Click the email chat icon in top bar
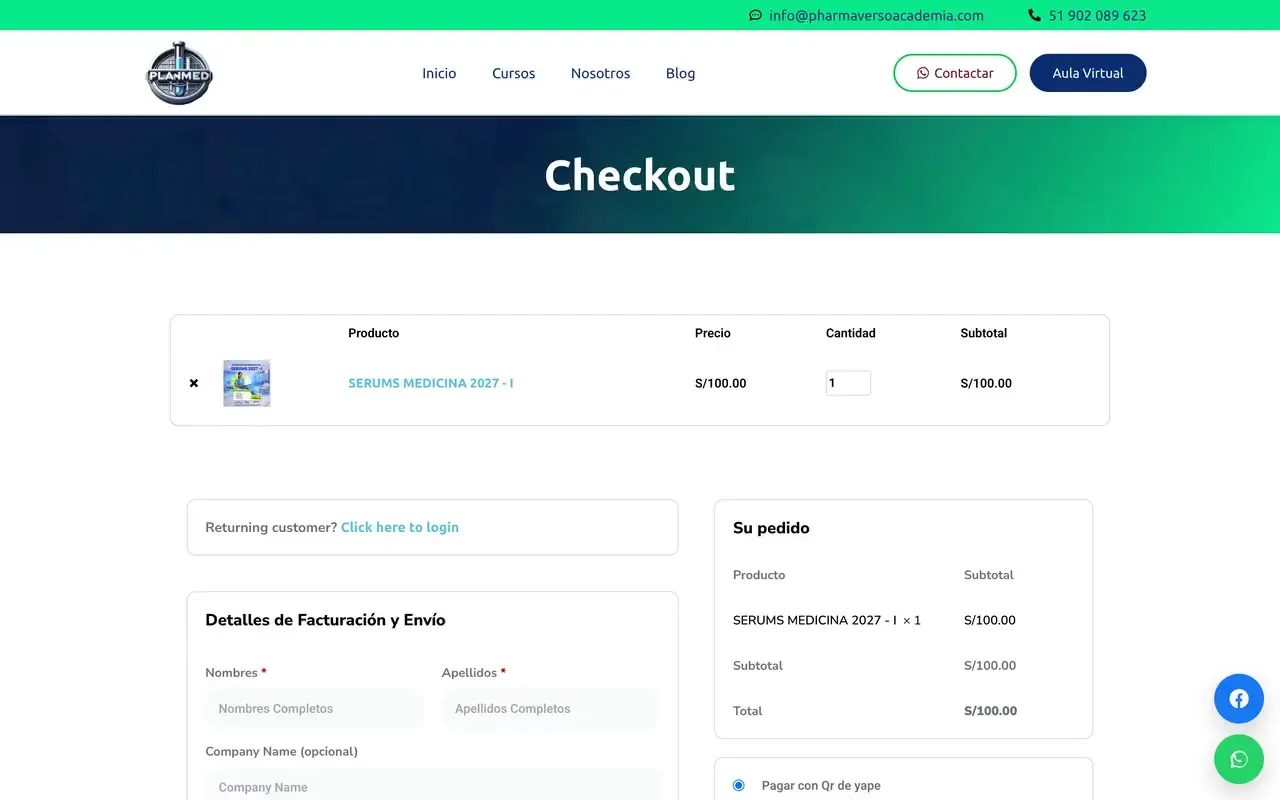The width and height of the screenshot is (1280, 800). (755, 15)
